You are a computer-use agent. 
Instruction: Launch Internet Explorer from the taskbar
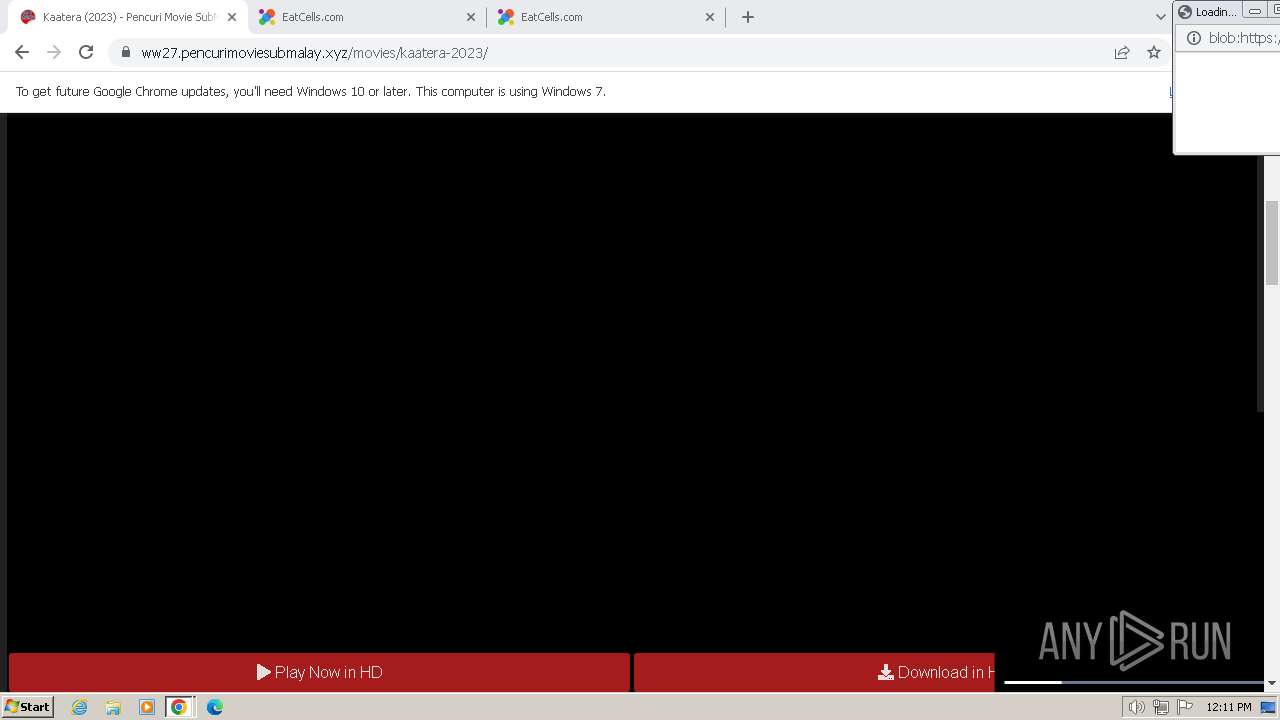coord(80,707)
